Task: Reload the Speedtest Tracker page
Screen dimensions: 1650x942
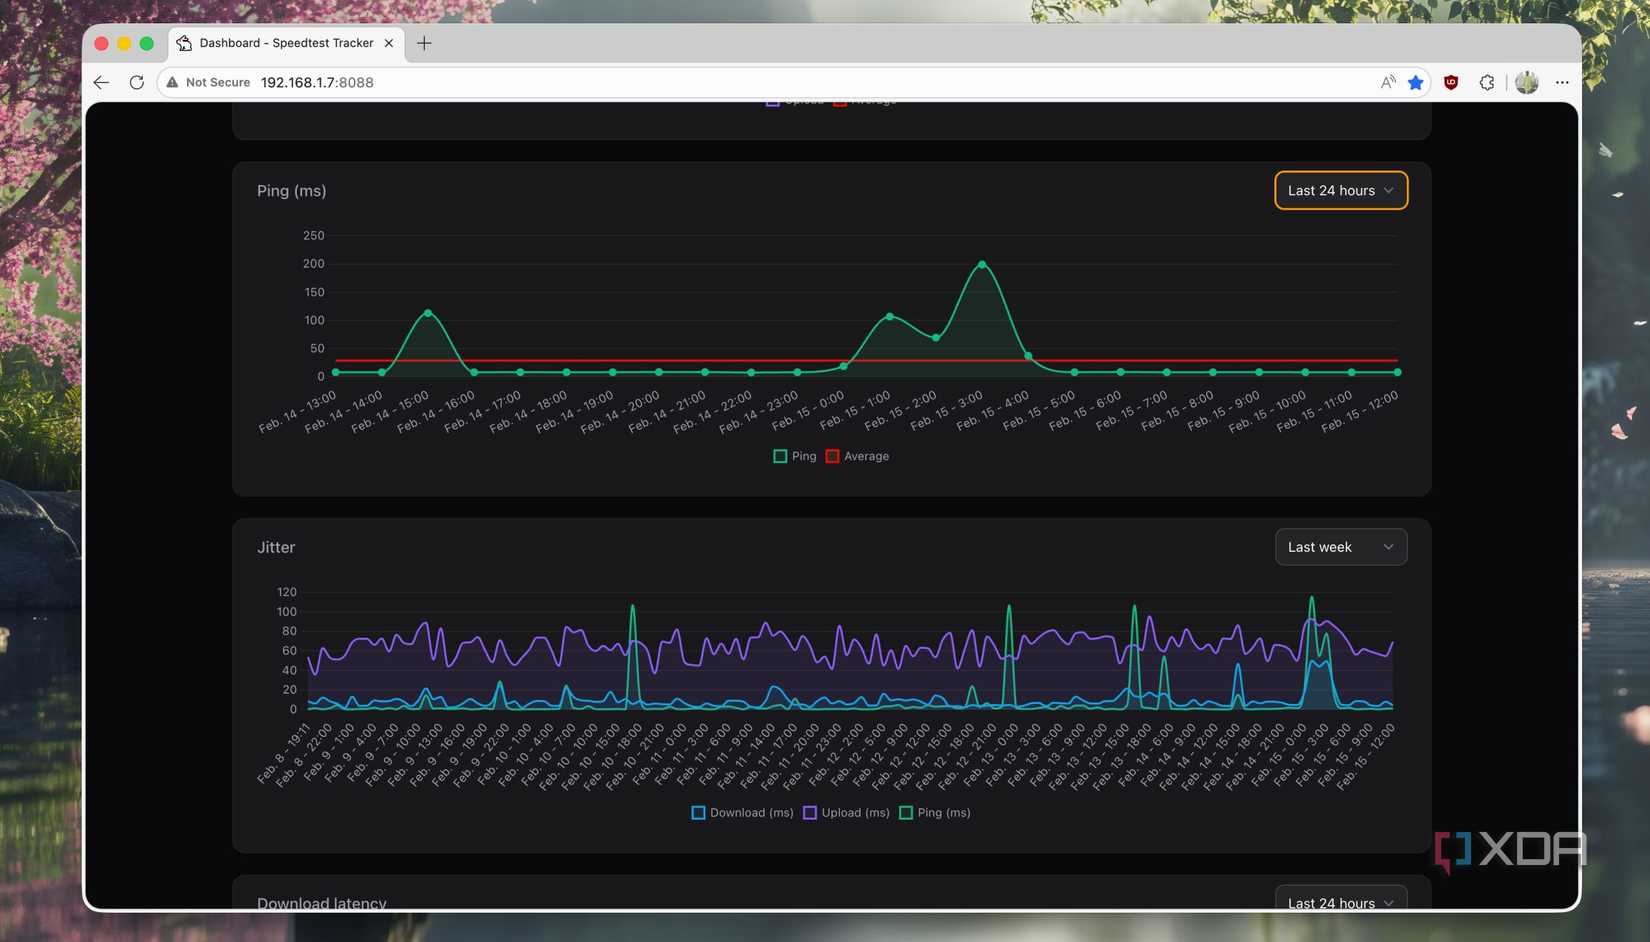Action: click(137, 82)
